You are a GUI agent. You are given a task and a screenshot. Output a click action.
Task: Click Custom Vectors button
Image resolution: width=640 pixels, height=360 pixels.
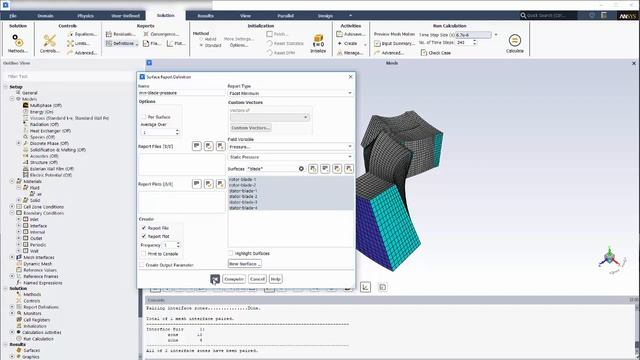[x=251, y=128]
